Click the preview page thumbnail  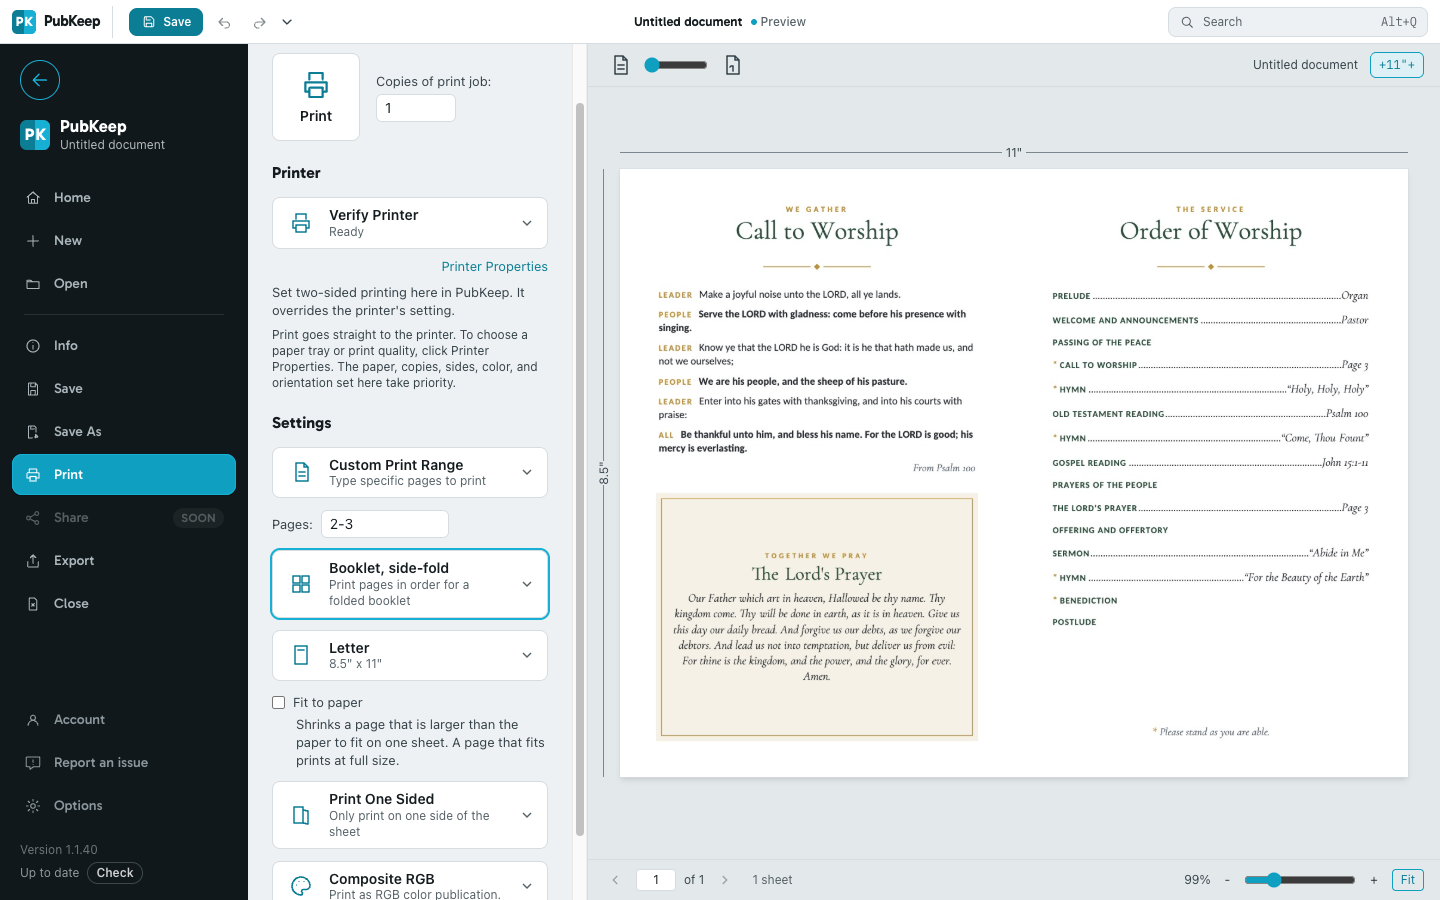click(x=1014, y=473)
